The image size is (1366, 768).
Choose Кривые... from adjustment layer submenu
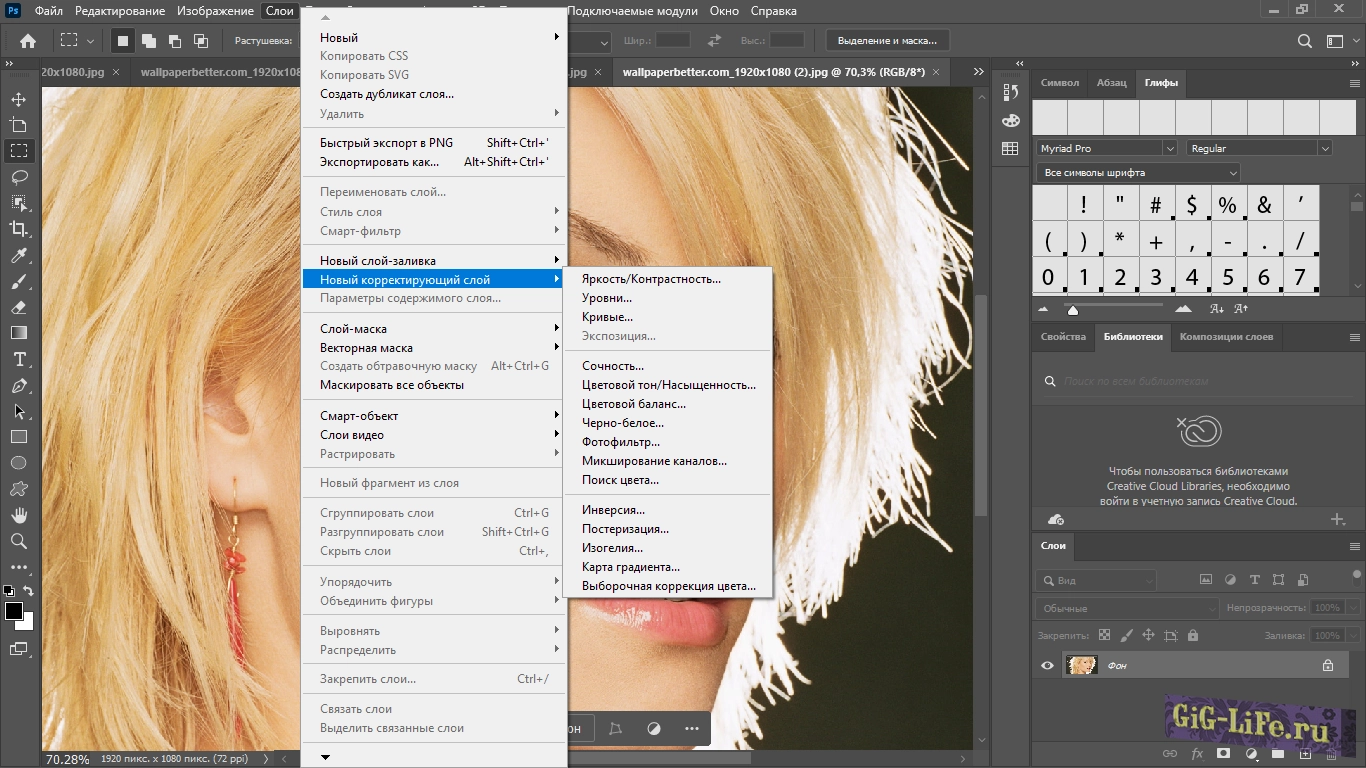pyautogui.click(x=607, y=317)
